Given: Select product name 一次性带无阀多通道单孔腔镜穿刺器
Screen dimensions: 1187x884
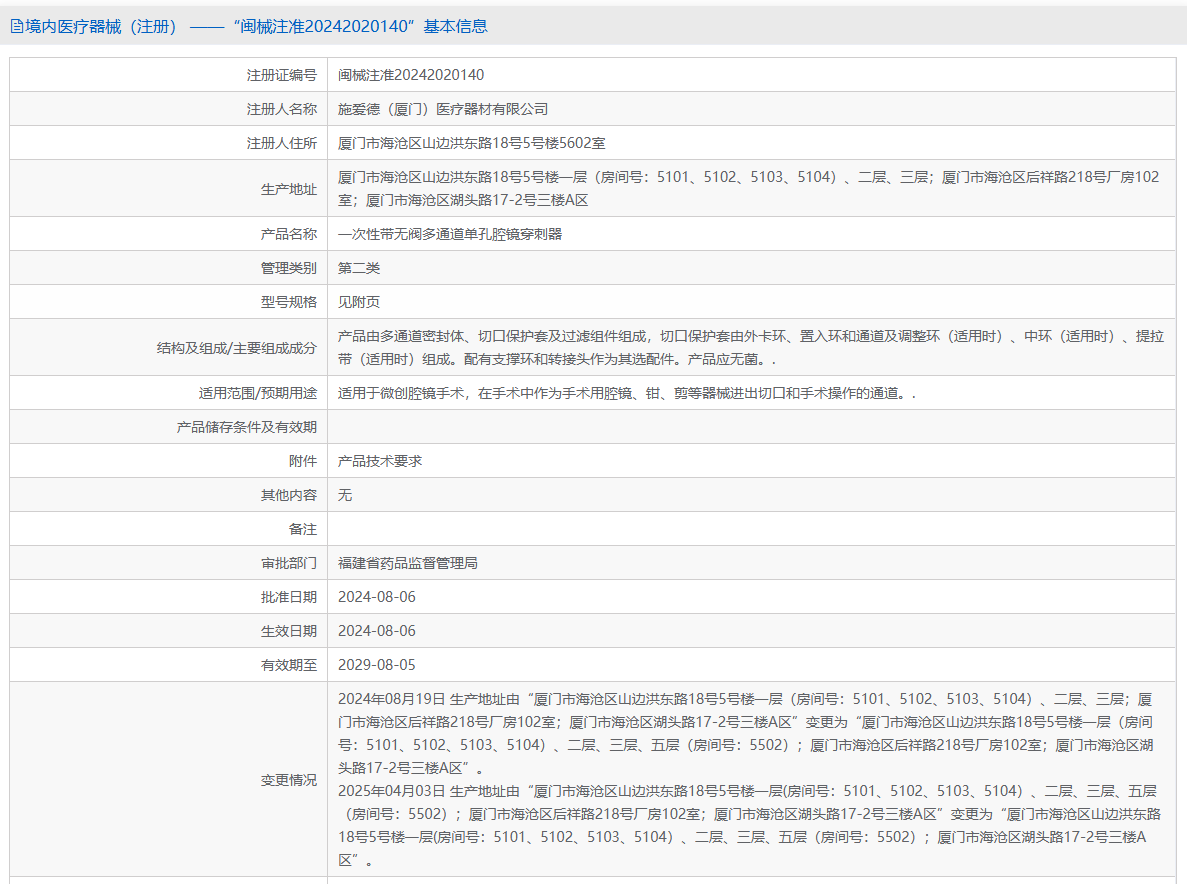Looking at the screenshot, I should (x=450, y=234).
